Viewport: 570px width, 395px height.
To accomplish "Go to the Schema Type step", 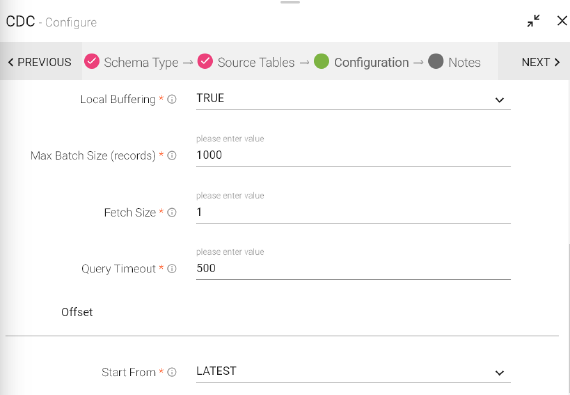I will tap(141, 63).
